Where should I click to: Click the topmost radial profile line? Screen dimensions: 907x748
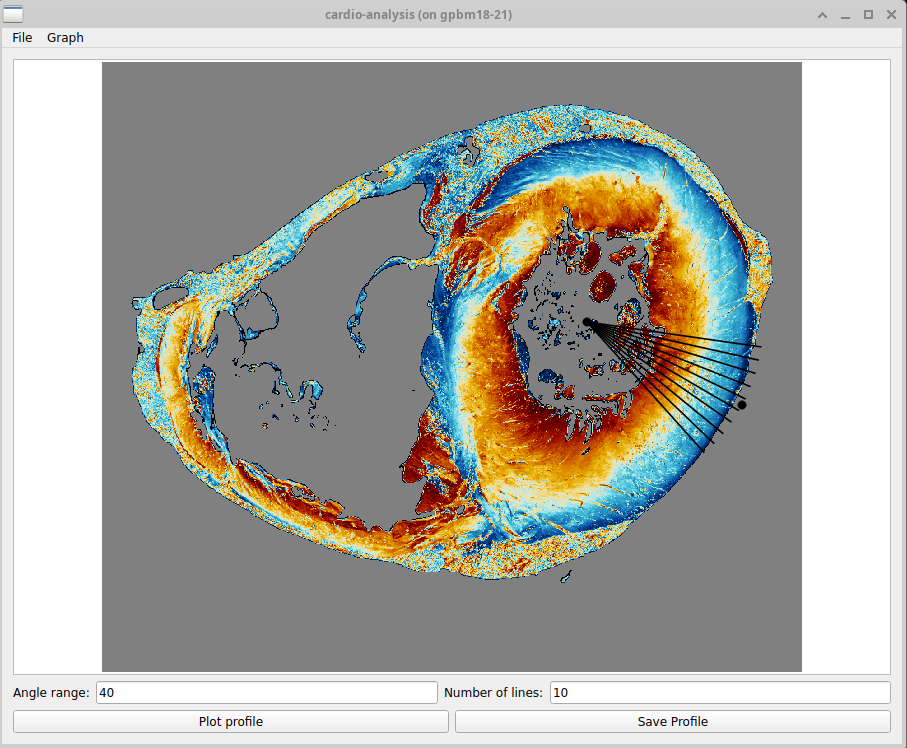(700, 338)
